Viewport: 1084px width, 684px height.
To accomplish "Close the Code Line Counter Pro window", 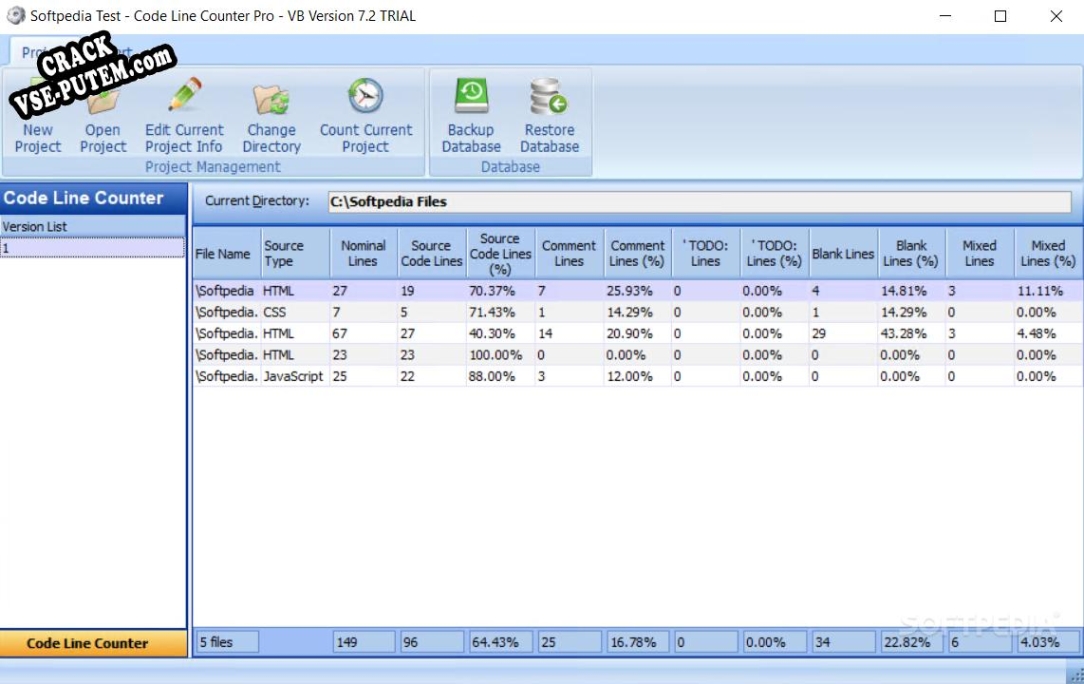I will [1056, 15].
